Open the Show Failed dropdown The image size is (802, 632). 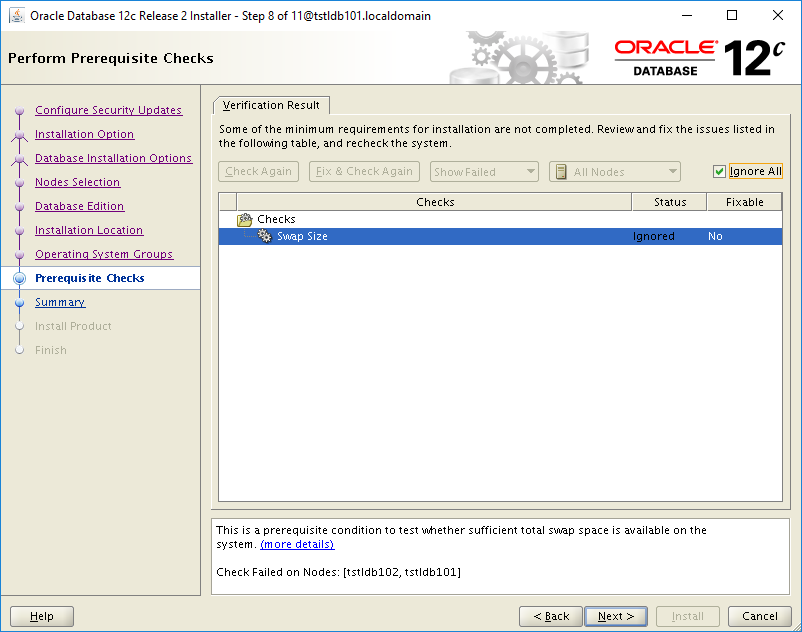point(484,172)
